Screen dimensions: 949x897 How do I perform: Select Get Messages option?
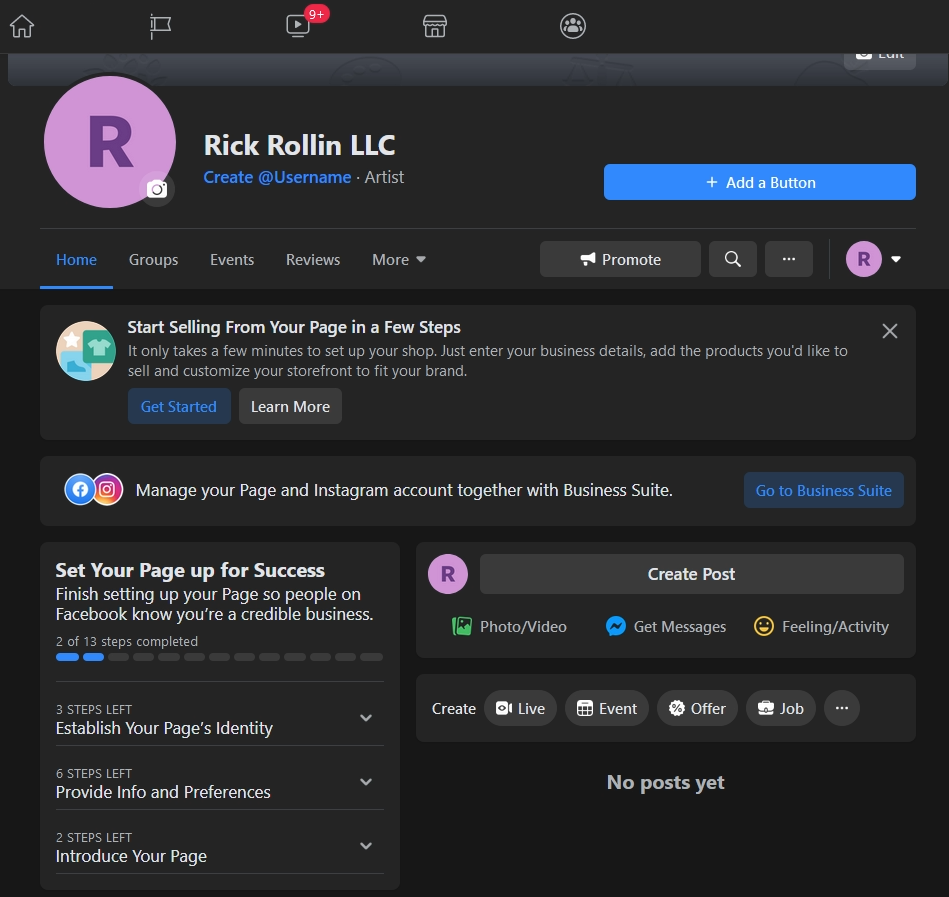coord(666,626)
